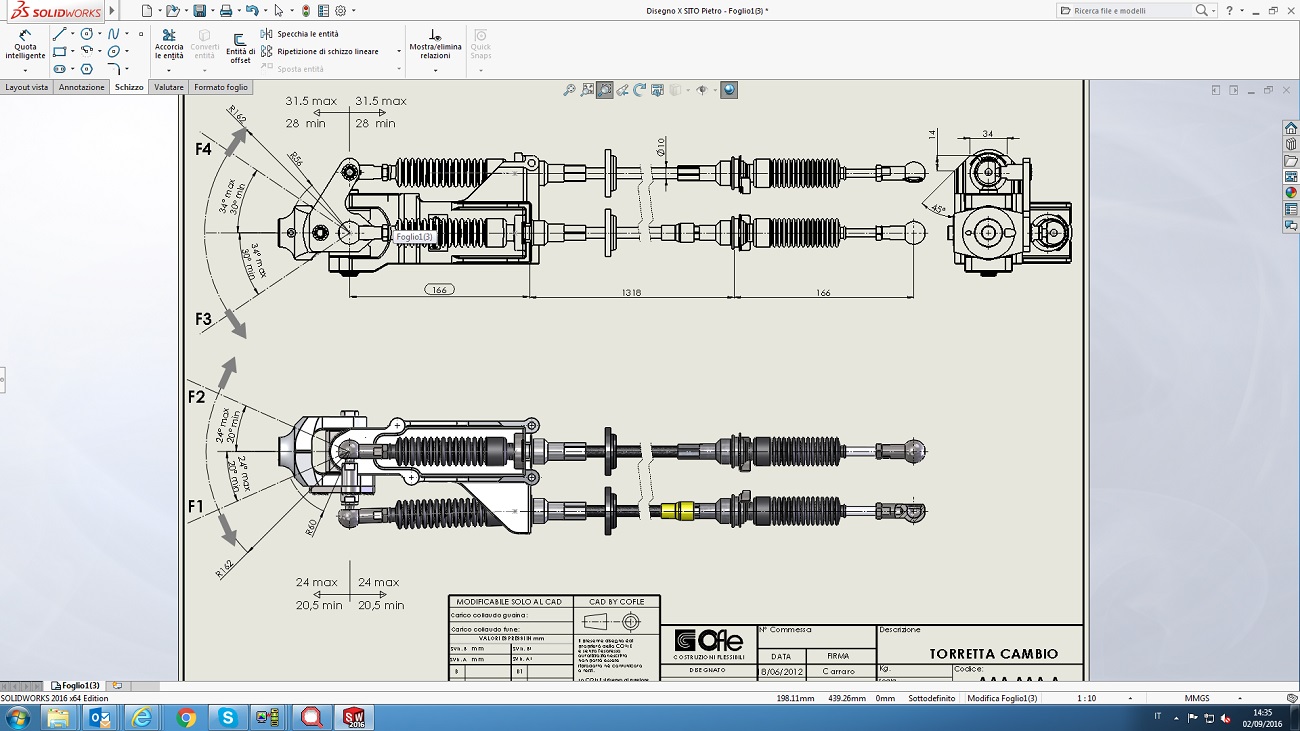Viewport: 1300px width, 731px height.
Task: Print the drawing
Action: click(x=226, y=11)
